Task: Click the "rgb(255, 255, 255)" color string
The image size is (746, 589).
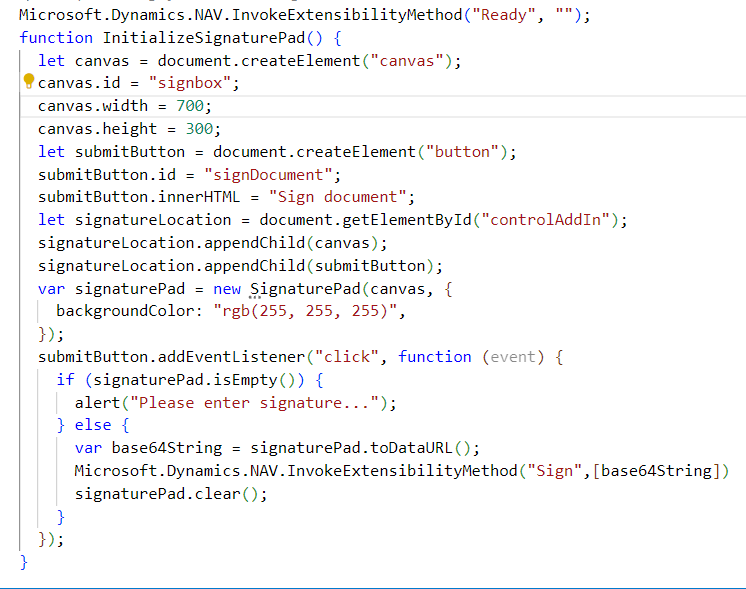Action: point(305,311)
